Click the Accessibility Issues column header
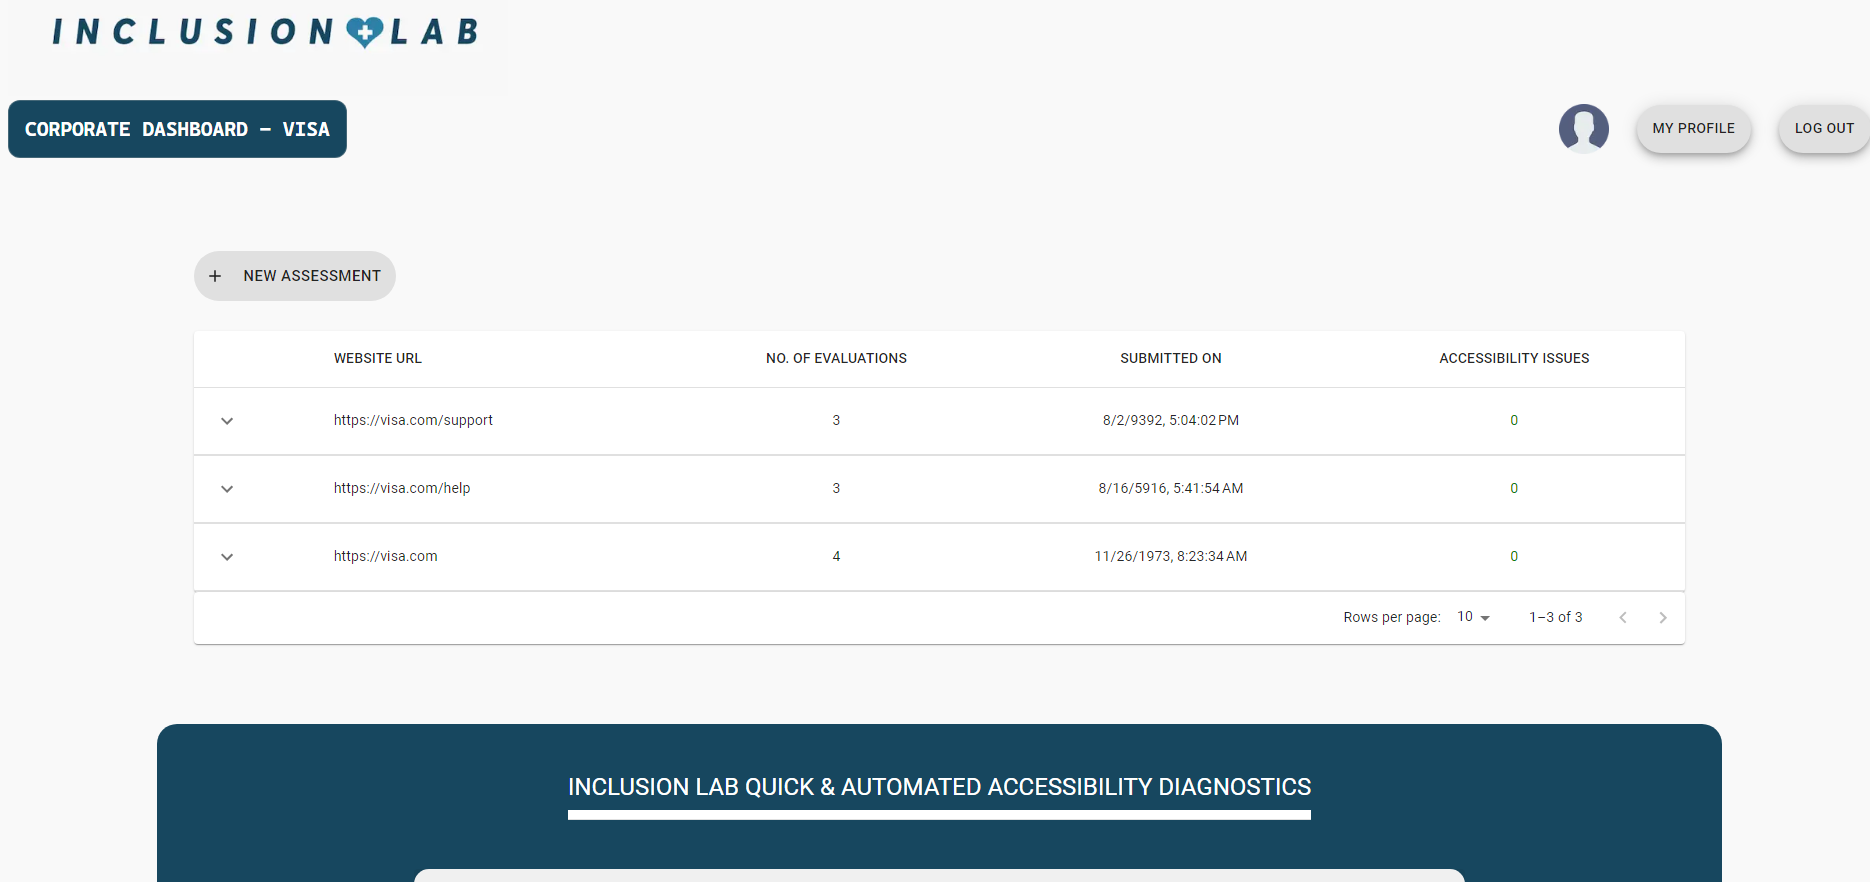Image resolution: width=1870 pixels, height=882 pixels. click(1514, 358)
